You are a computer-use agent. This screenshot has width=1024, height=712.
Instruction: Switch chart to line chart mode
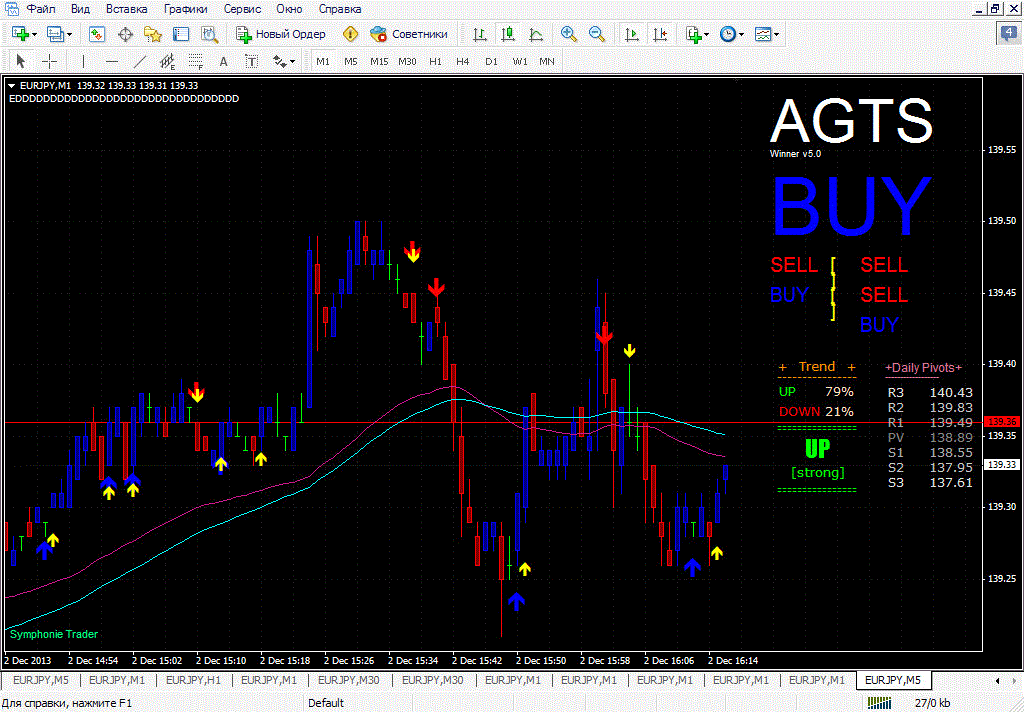click(x=536, y=34)
